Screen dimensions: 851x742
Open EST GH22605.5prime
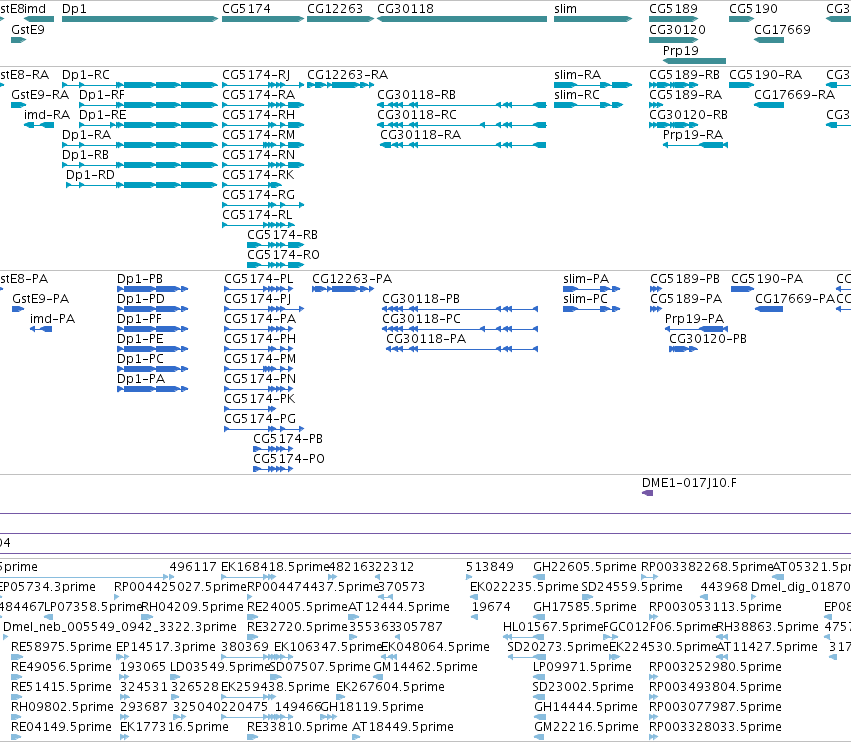539,577
